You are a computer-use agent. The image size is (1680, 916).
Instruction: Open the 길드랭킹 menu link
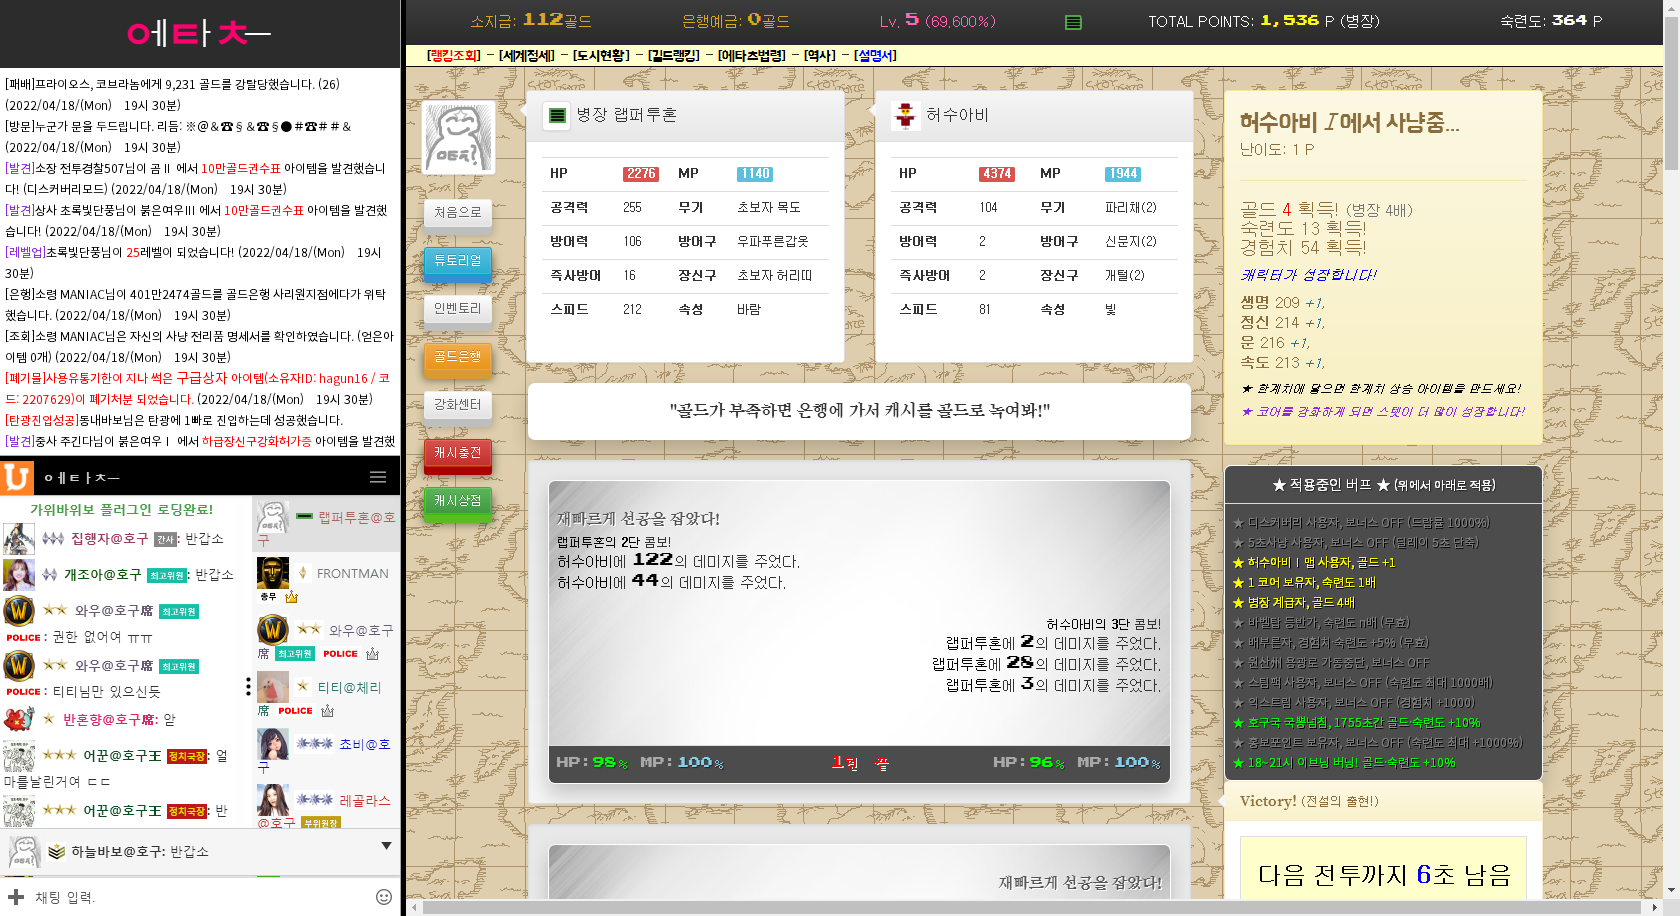[x=674, y=56]
